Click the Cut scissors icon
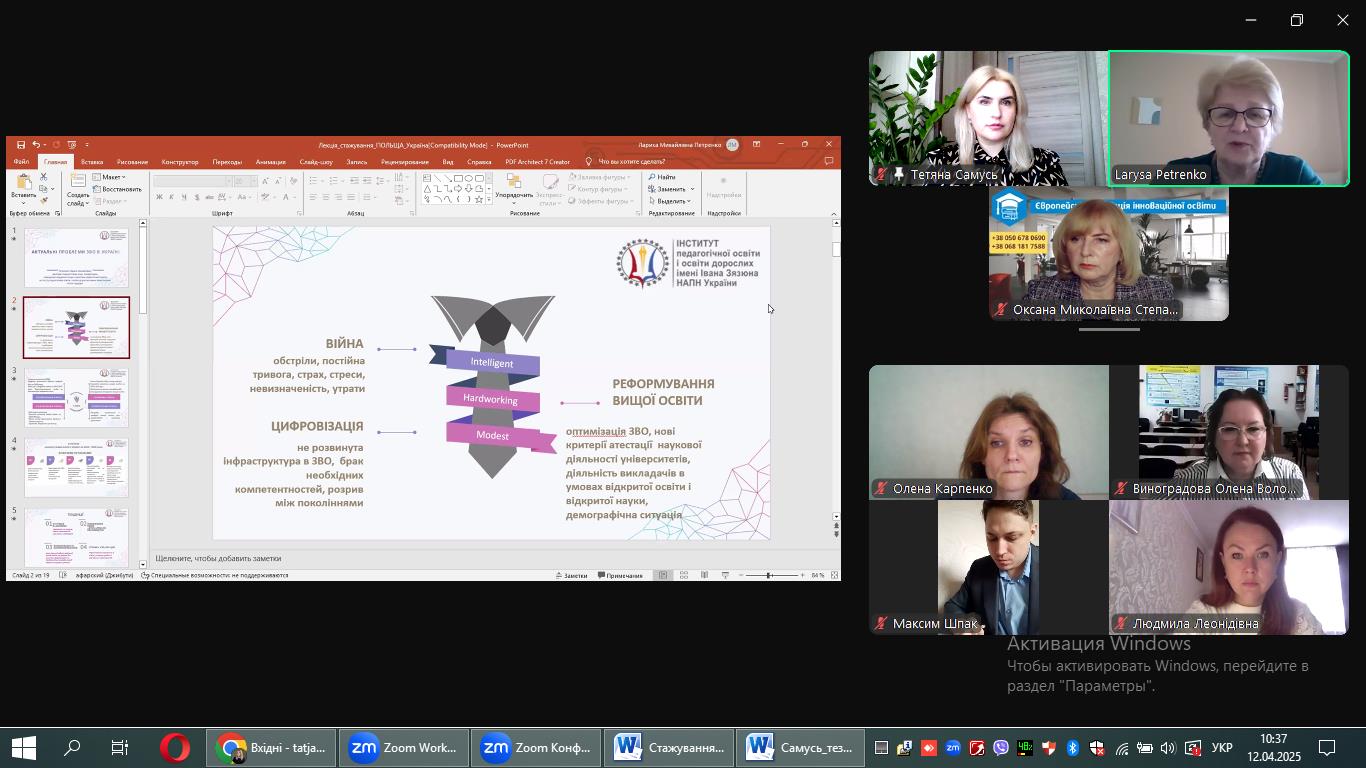 pyautogui.click(x=44, y=177)
